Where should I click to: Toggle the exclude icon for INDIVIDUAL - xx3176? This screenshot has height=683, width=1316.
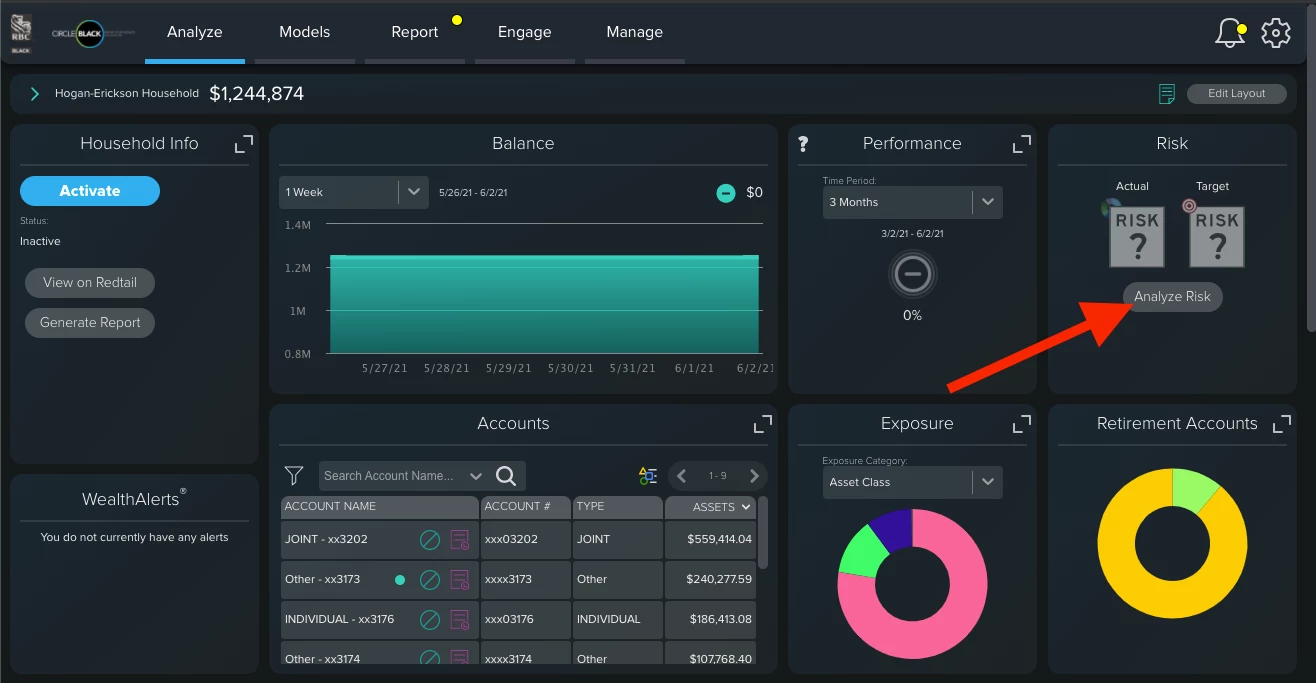coord(430,620)
